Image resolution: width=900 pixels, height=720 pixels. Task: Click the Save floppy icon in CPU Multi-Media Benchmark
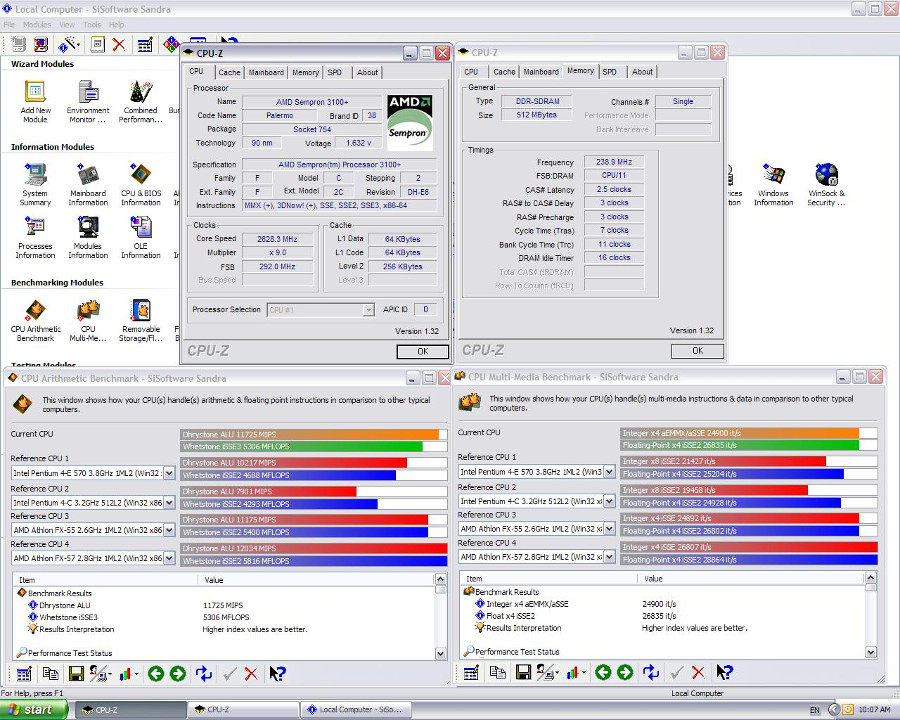tap(523, 672)
